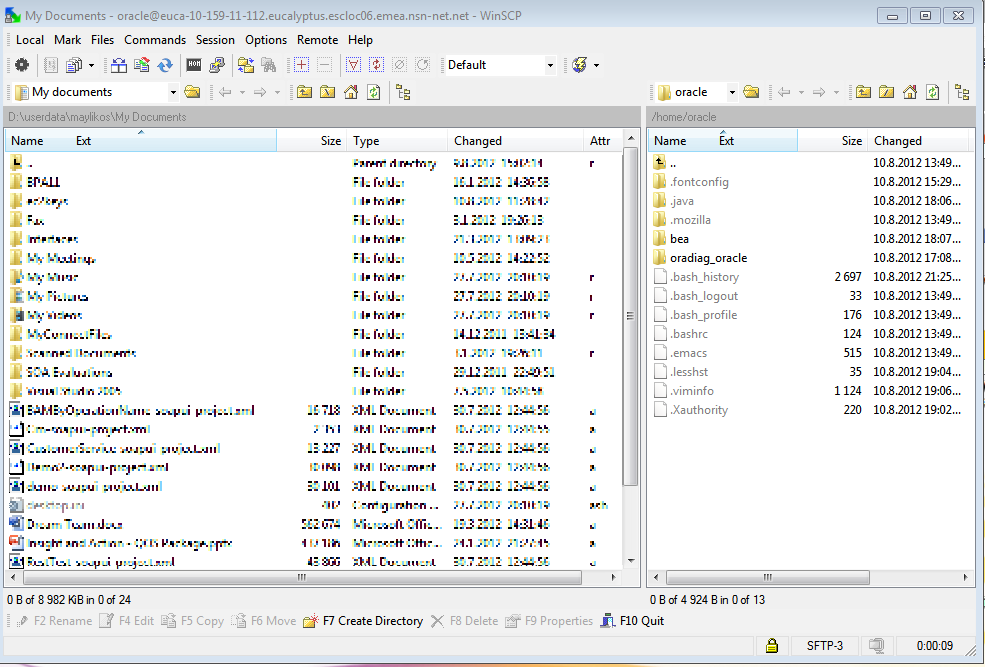Click F8 Delete button
This screenshot has width=985, height=667.
tap(464, 621)
